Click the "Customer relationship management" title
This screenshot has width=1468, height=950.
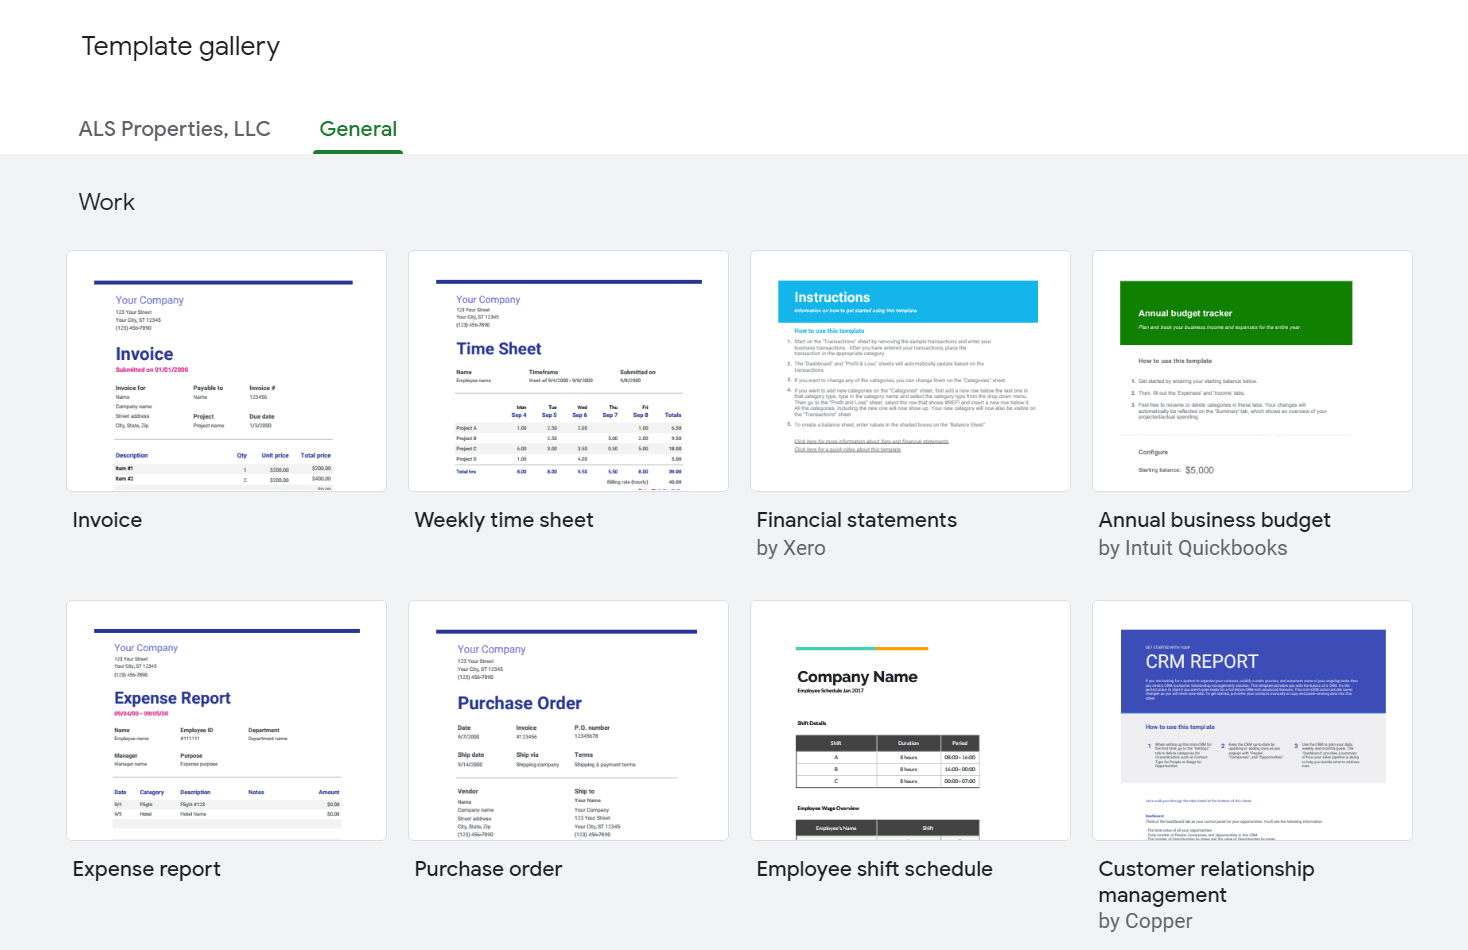pos(1205,881)
